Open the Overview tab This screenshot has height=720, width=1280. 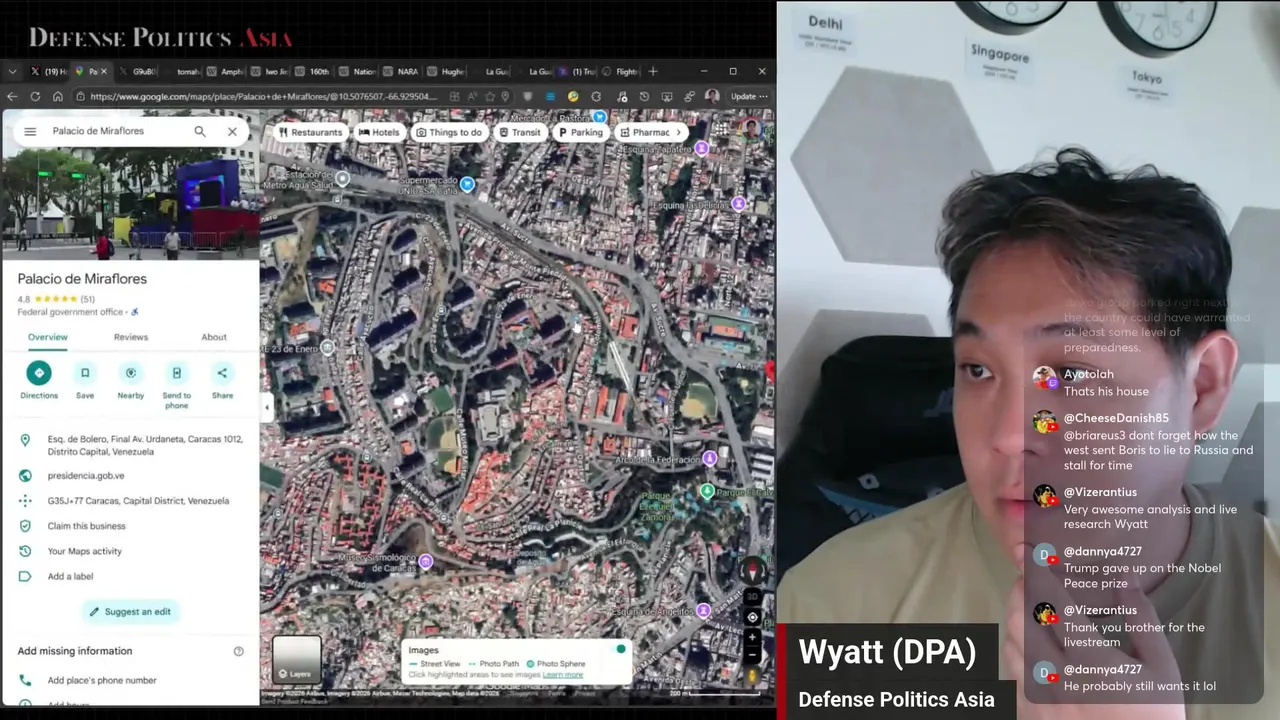click(47, 337)
